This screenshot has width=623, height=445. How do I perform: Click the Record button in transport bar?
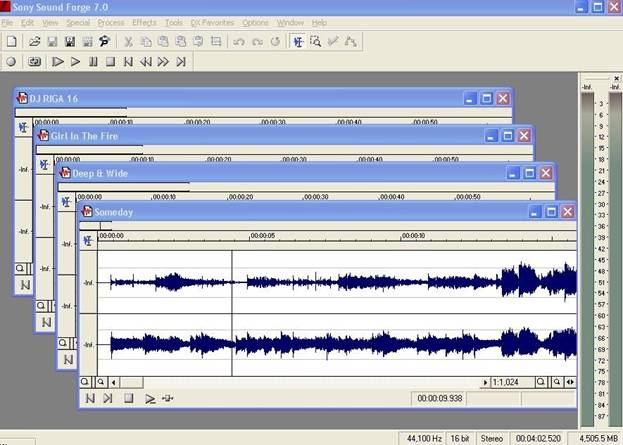[x=11, y=62]
